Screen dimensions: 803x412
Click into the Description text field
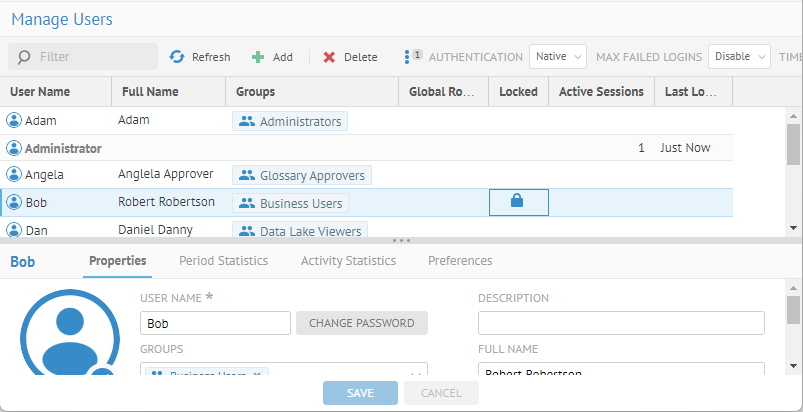621,323
